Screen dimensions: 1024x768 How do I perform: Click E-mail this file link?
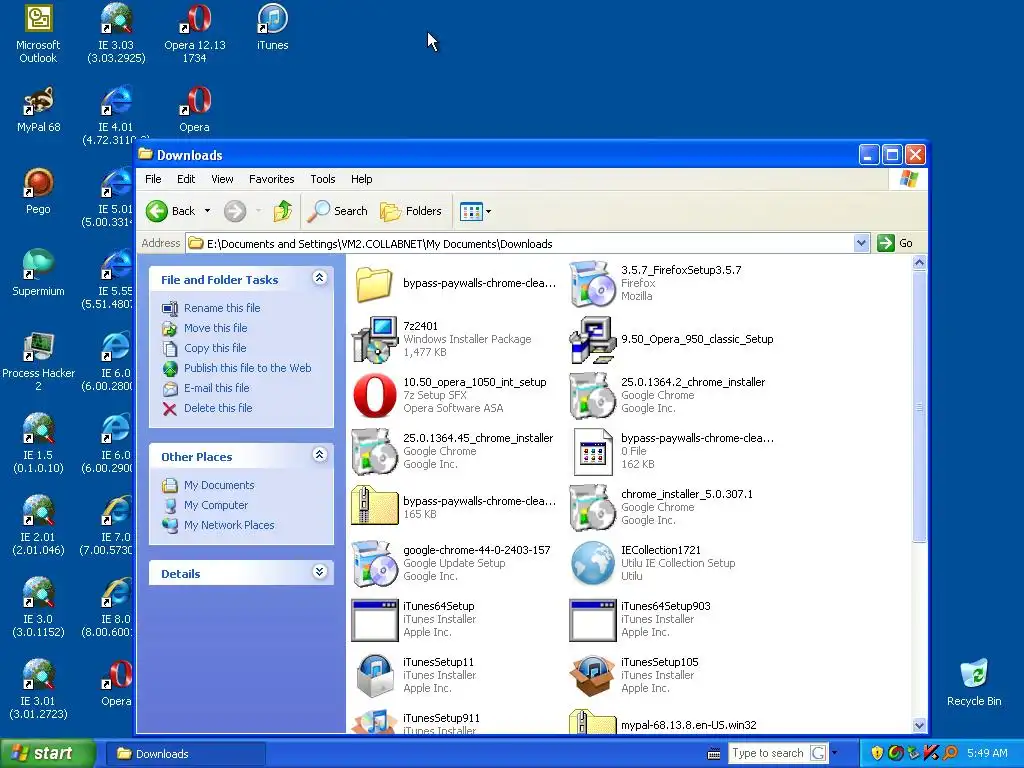tap(216, 388)
